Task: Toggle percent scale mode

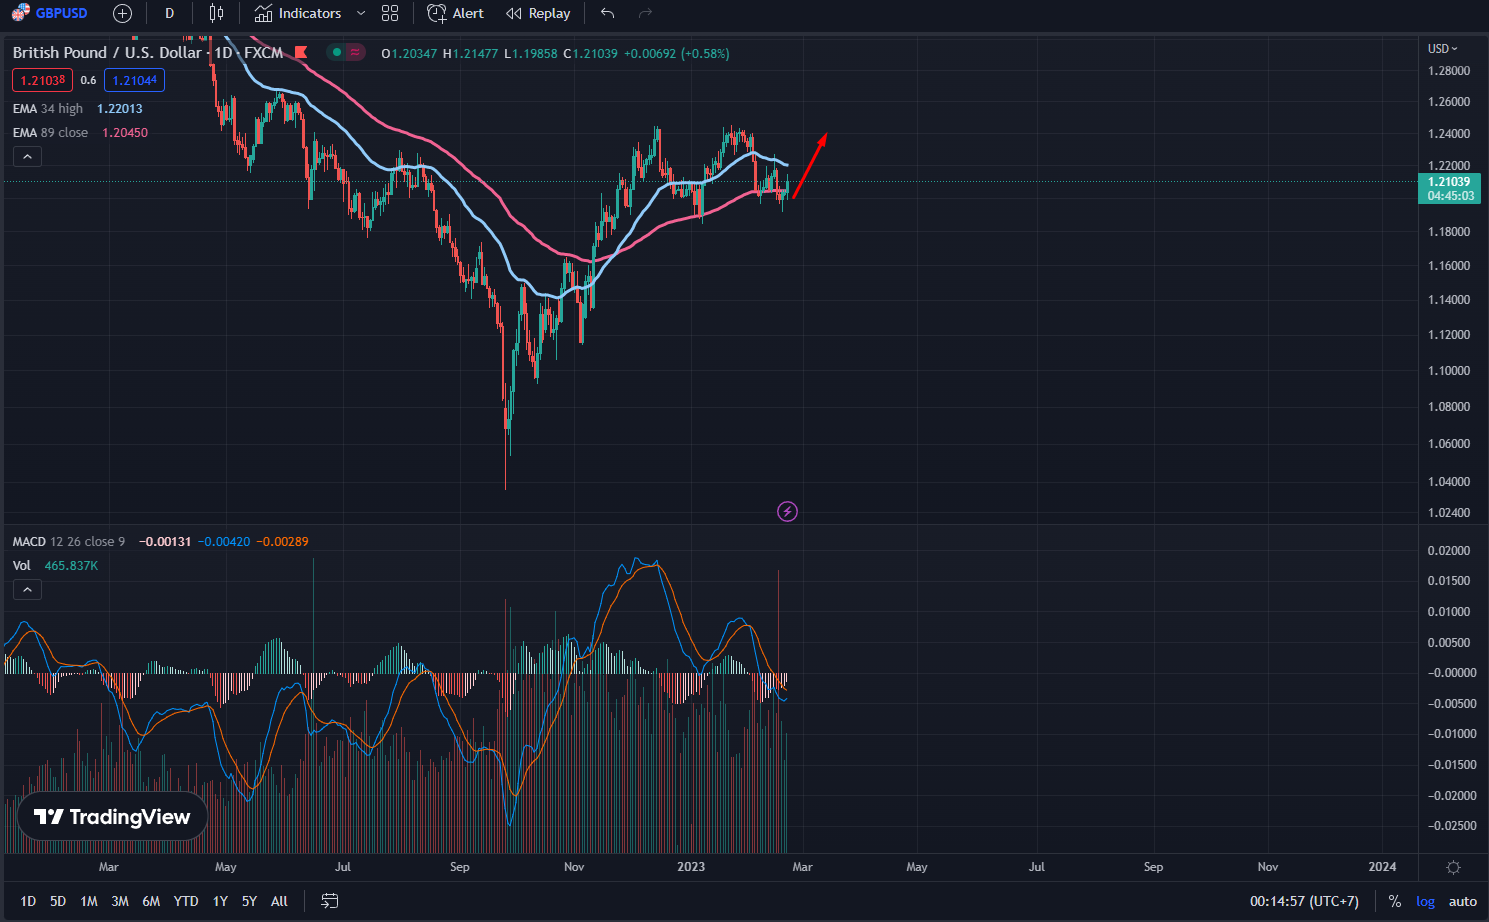Action: point(1394,901)
